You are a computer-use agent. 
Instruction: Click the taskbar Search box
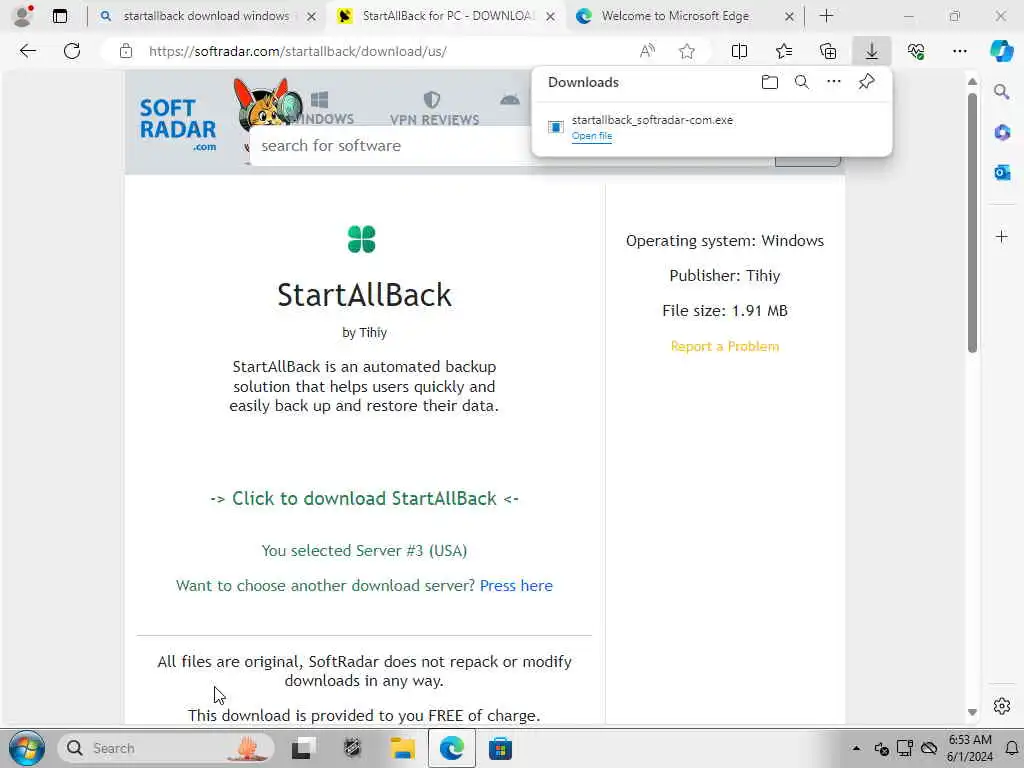(x=167, y=748)
